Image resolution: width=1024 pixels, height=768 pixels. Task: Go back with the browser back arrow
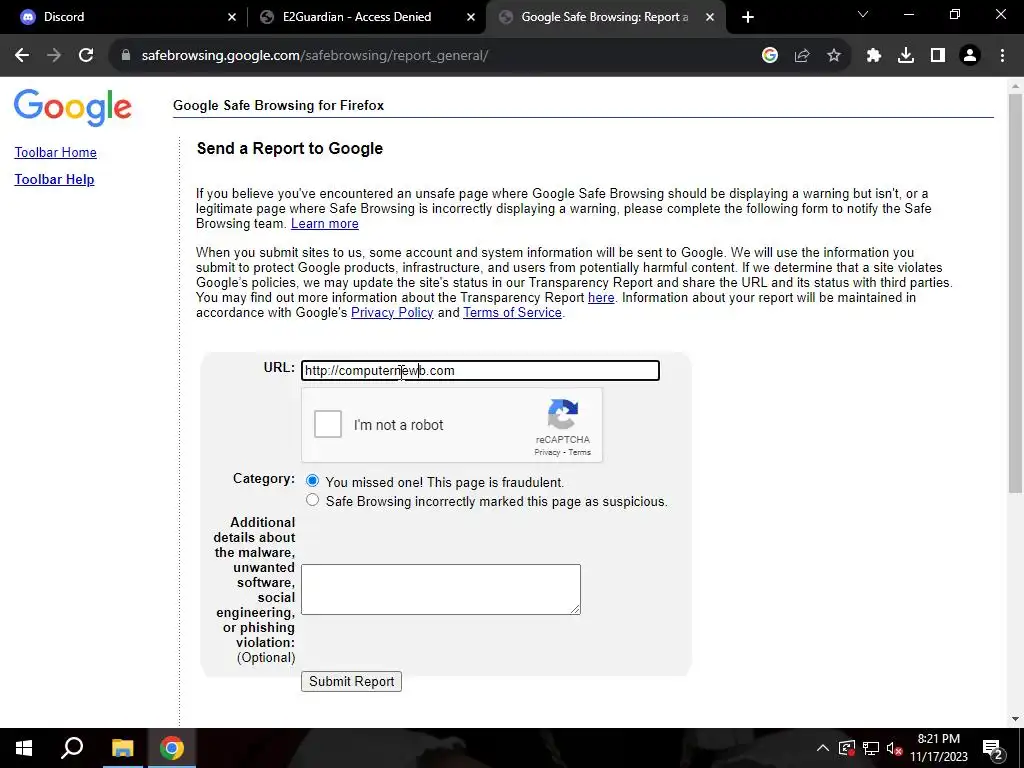click(22, 56)
